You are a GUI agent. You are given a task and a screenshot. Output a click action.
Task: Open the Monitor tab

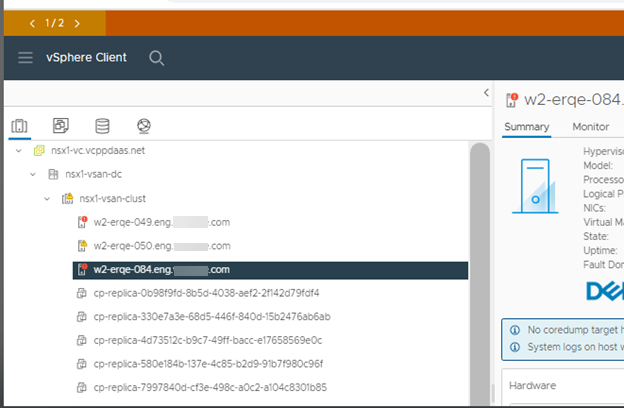click(x=591, y=127)
